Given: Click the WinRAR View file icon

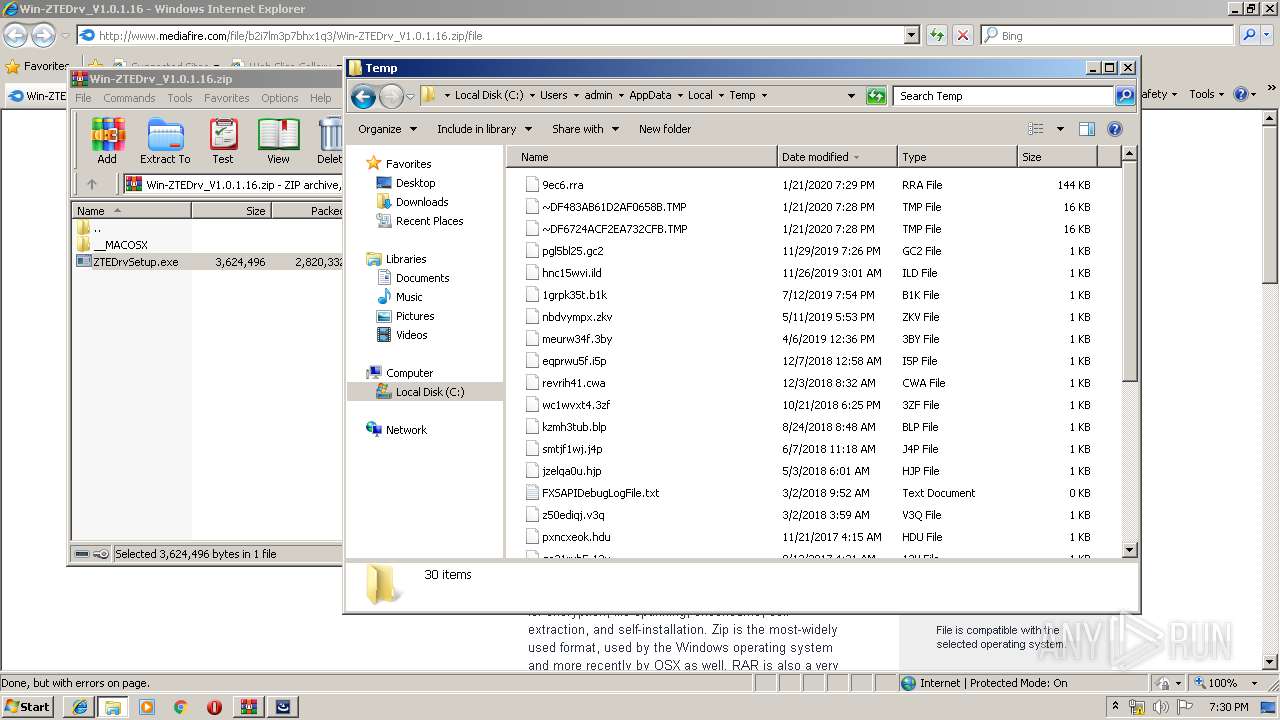Looking at the screenshot, I should (x=278, y=141).
